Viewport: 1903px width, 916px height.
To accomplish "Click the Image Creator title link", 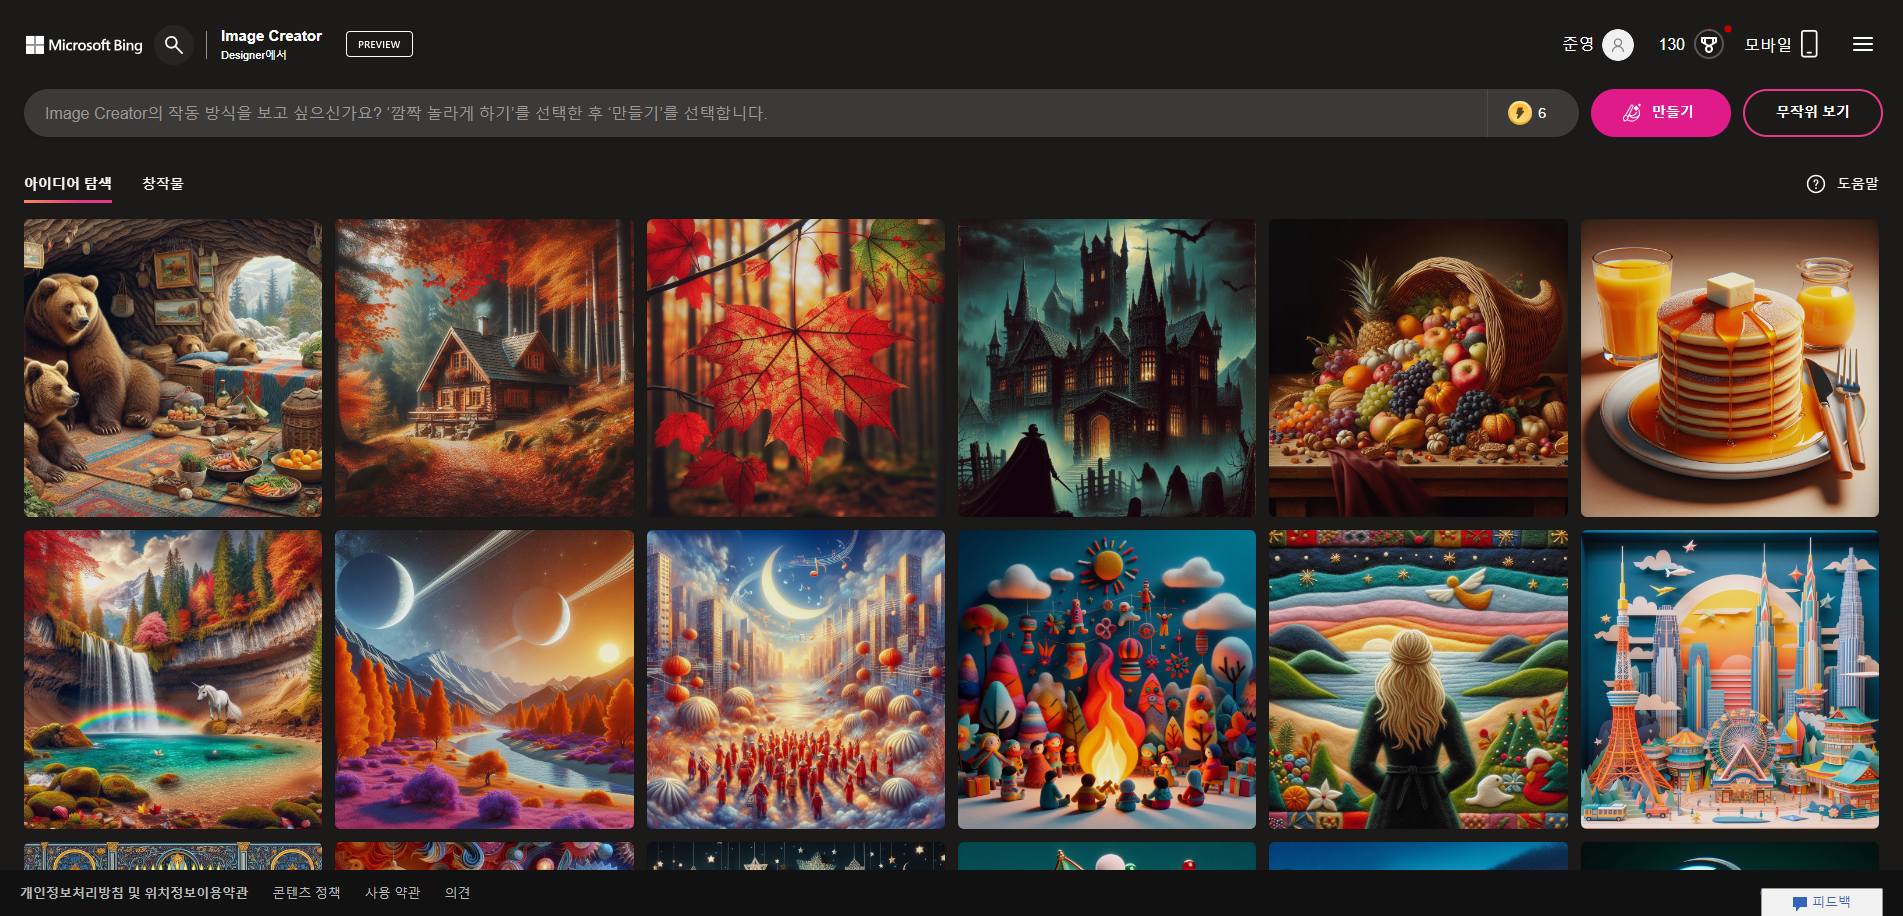I will (x=271, y=36).
